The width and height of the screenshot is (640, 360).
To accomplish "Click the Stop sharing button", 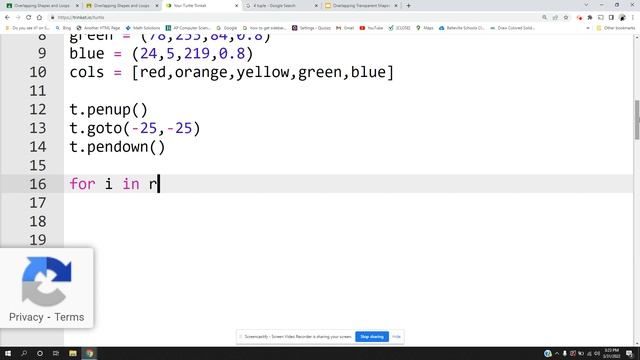I will coord(372,337).
